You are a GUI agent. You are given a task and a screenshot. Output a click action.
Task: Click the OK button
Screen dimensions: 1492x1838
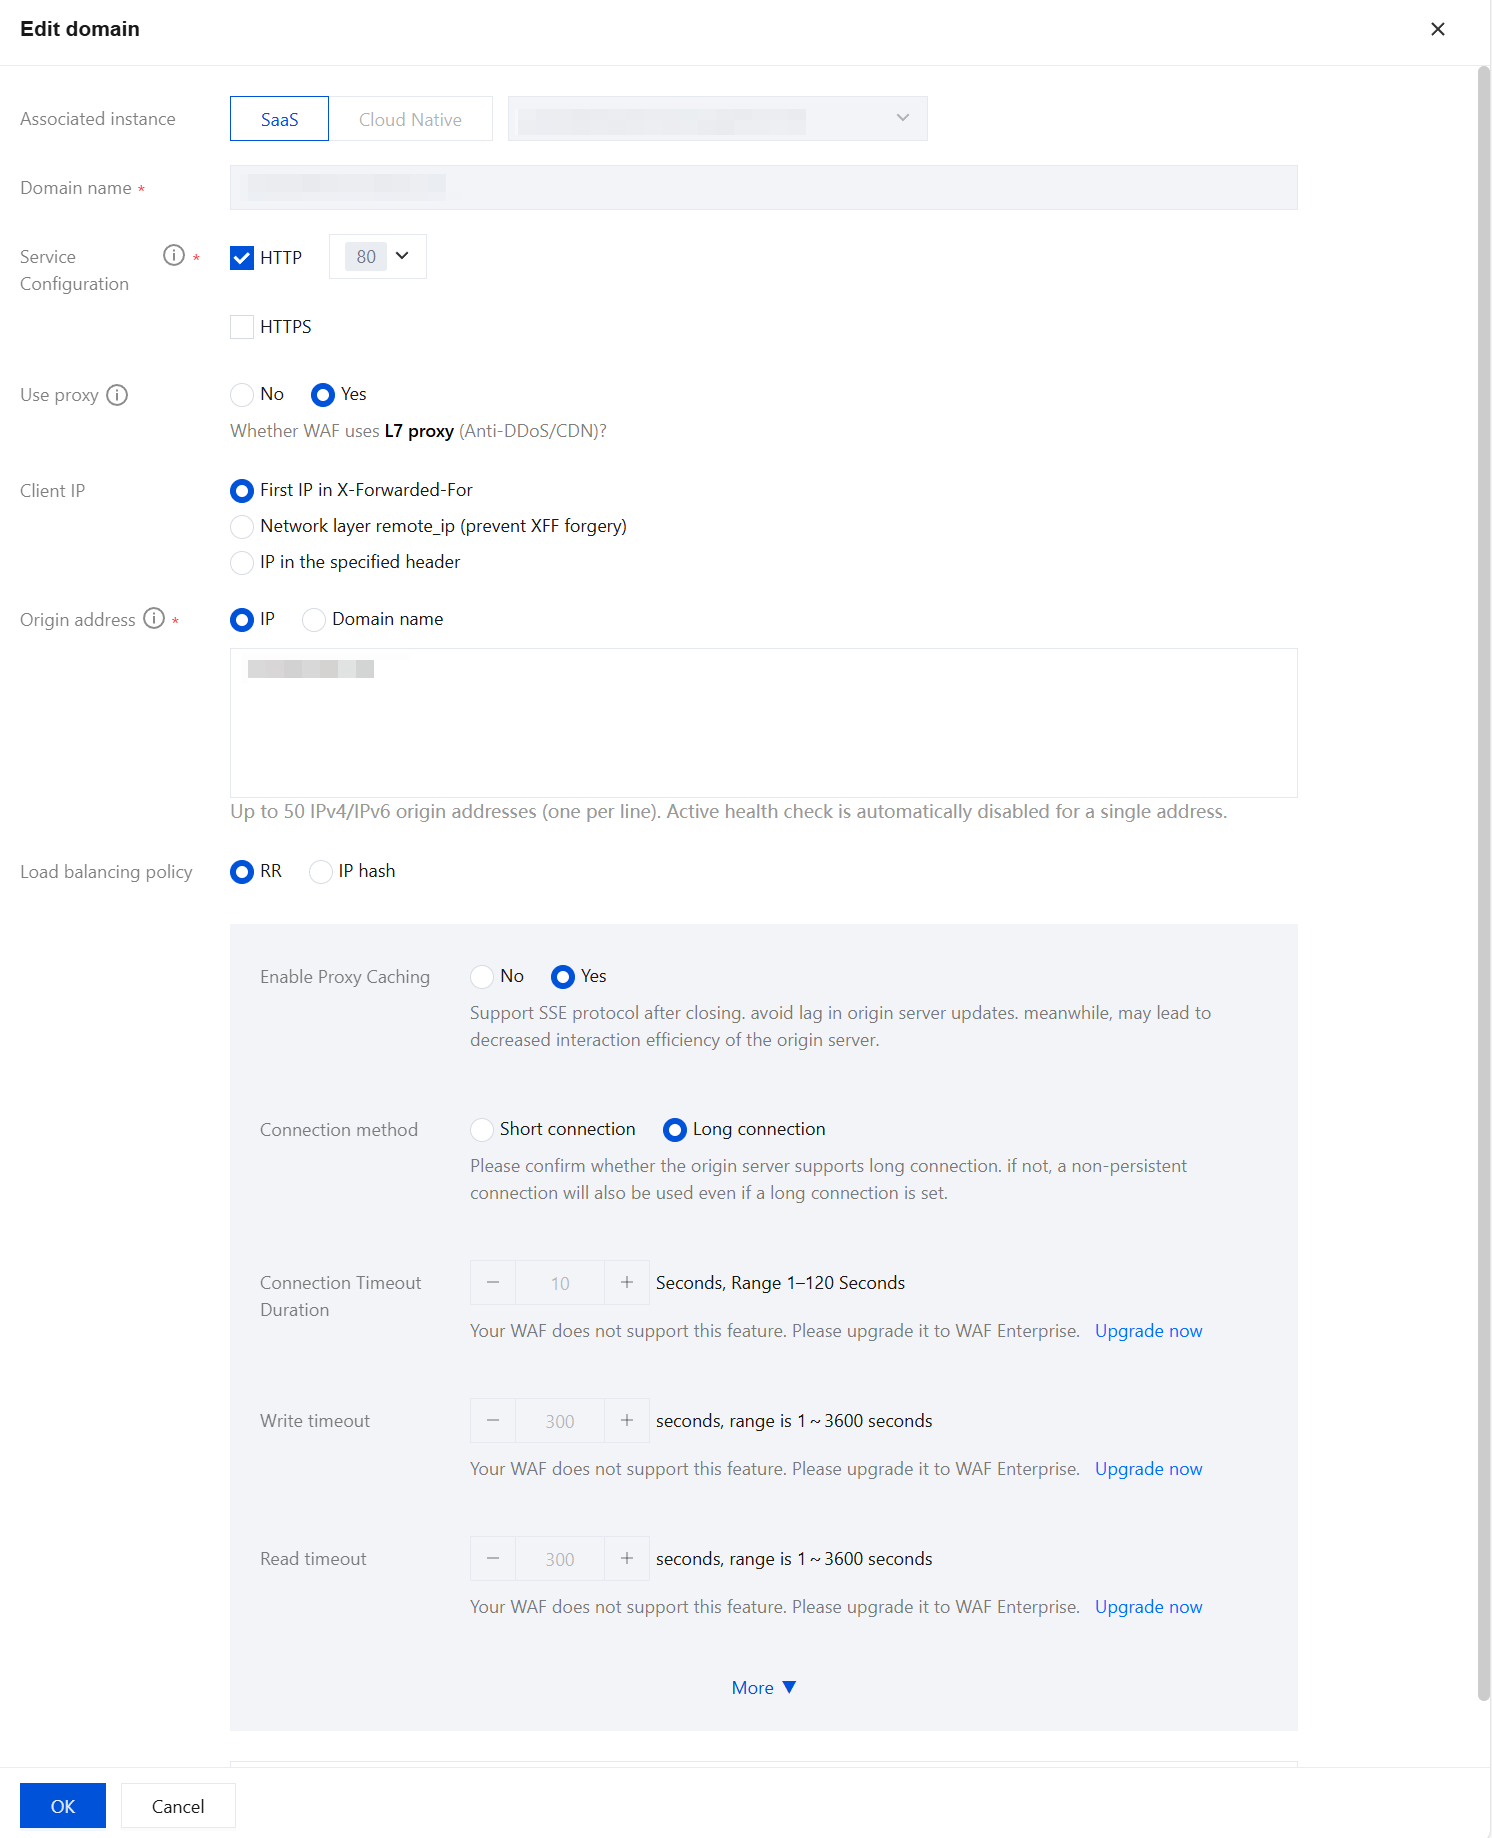click(x=63, y=1806)
